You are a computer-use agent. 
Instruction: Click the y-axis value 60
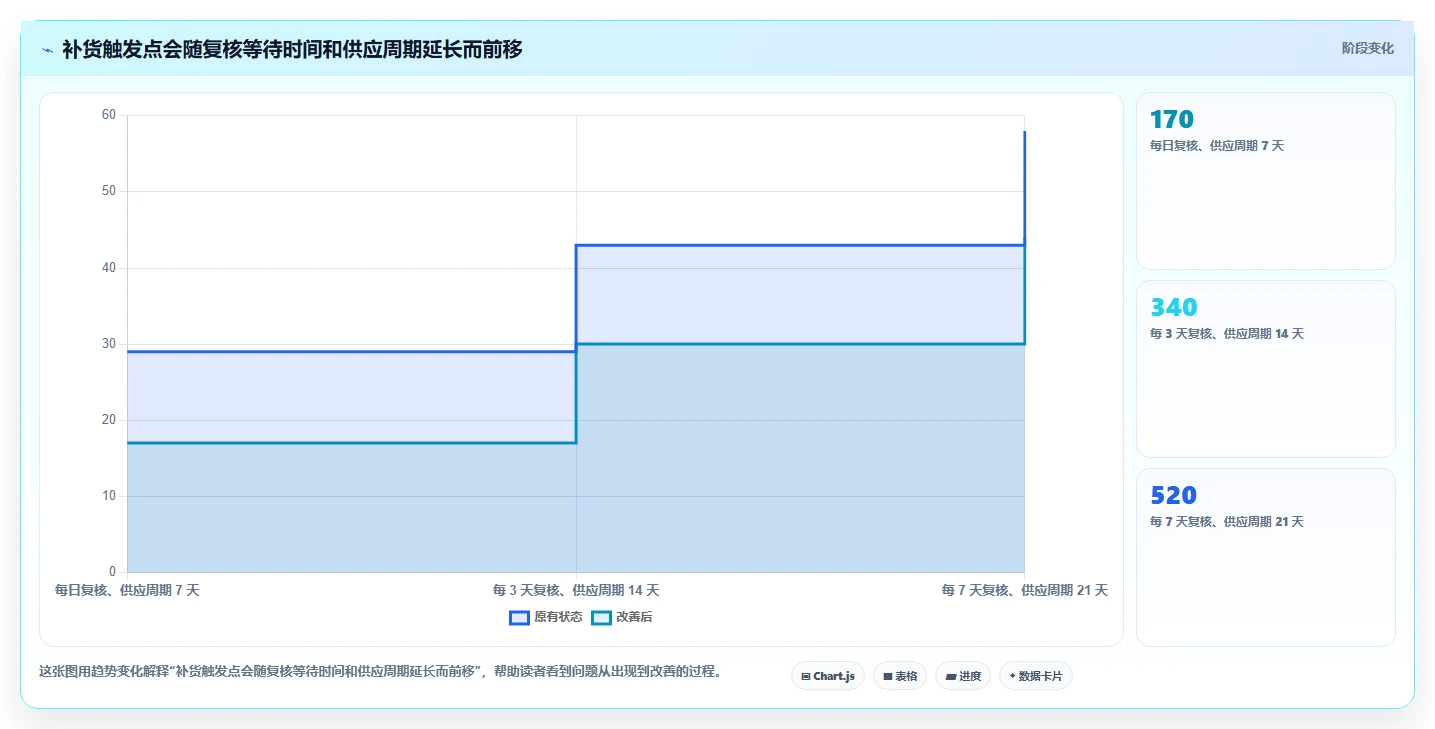(109, 115)
